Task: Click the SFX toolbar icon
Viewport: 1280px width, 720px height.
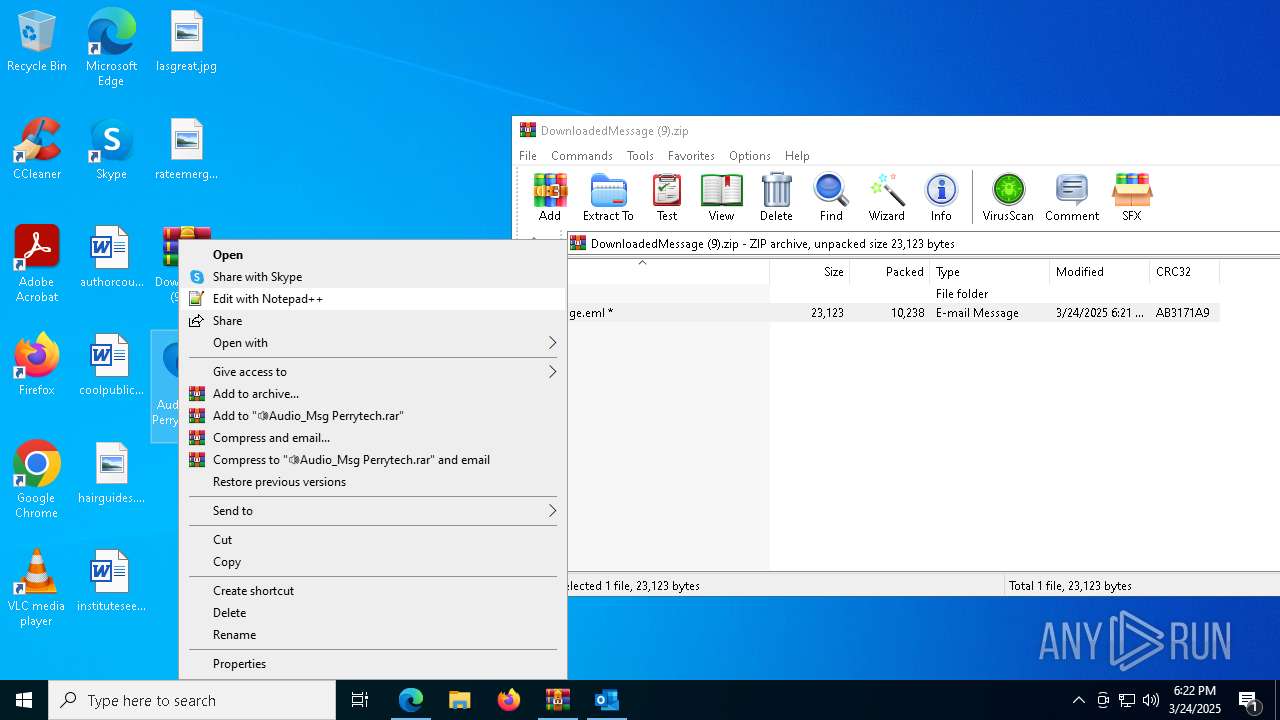Action: 1132,197
